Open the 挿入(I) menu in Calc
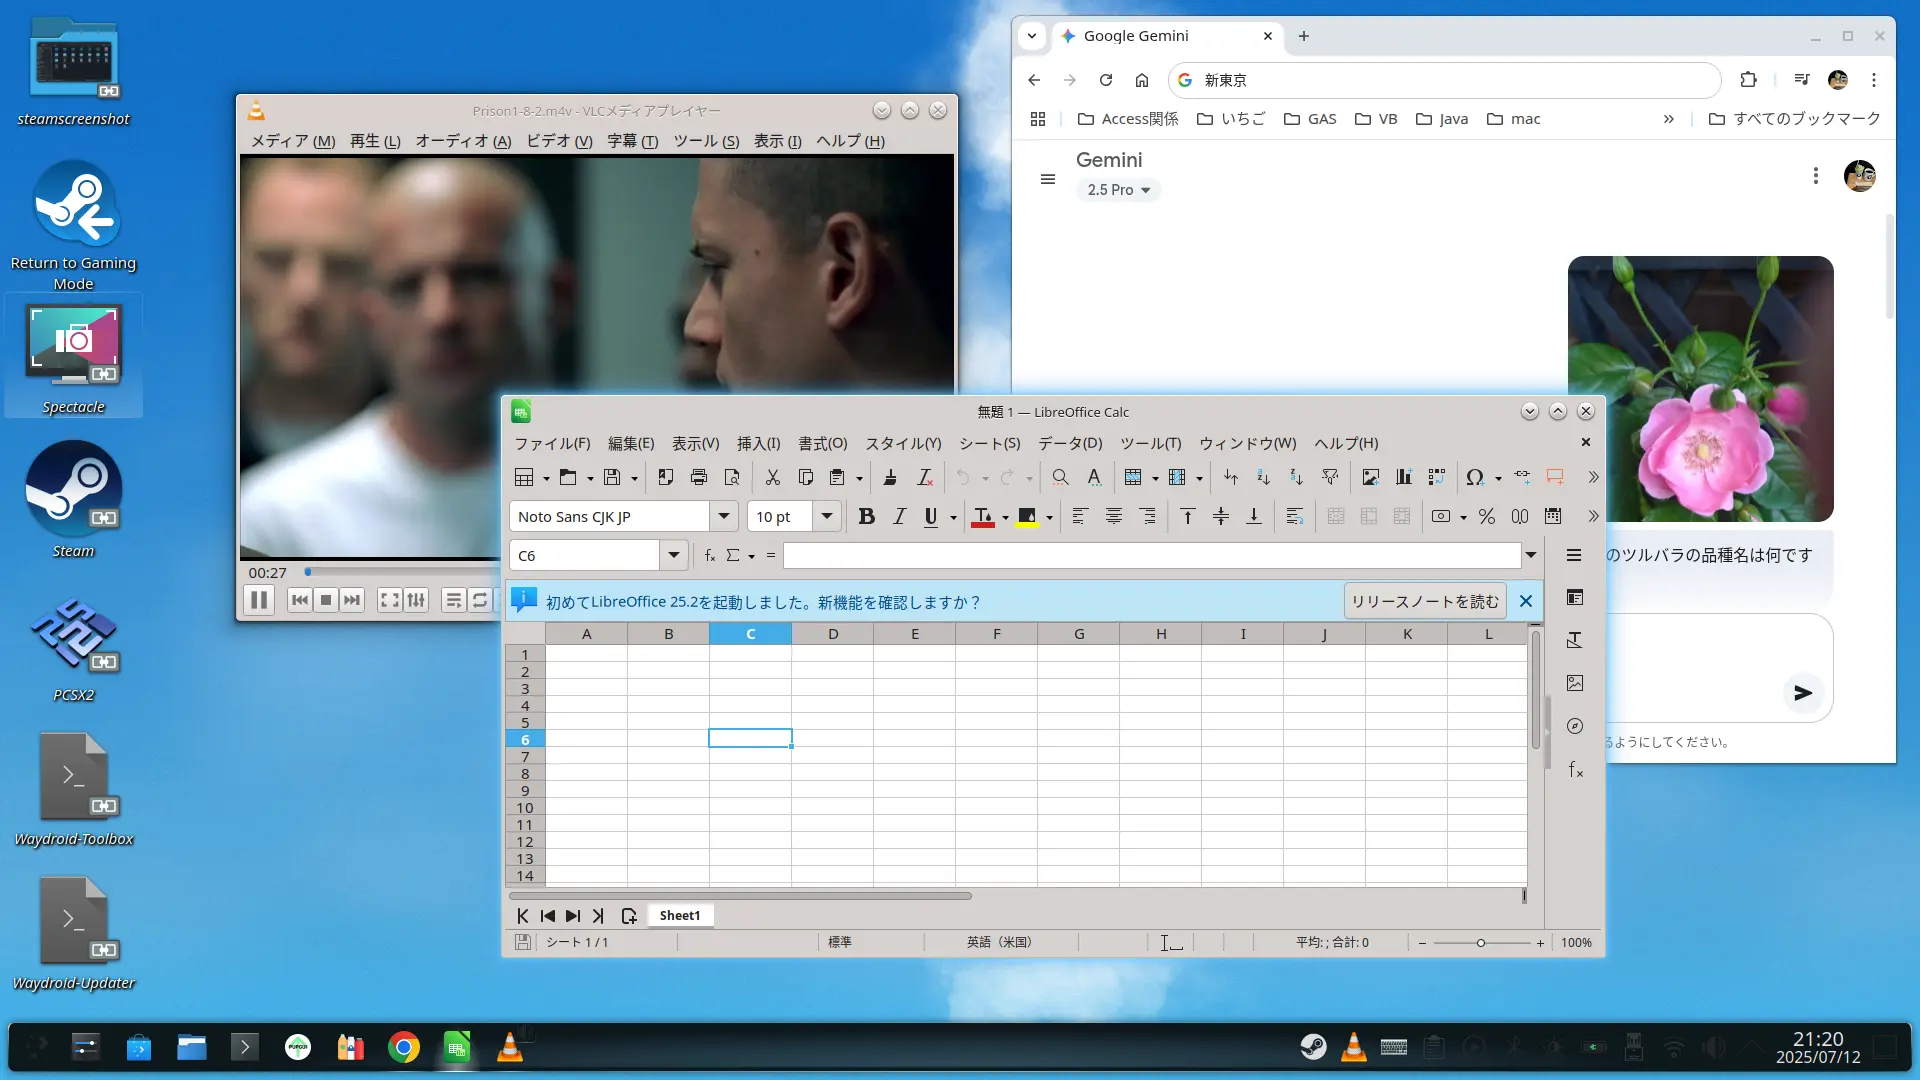 (758, 443)
